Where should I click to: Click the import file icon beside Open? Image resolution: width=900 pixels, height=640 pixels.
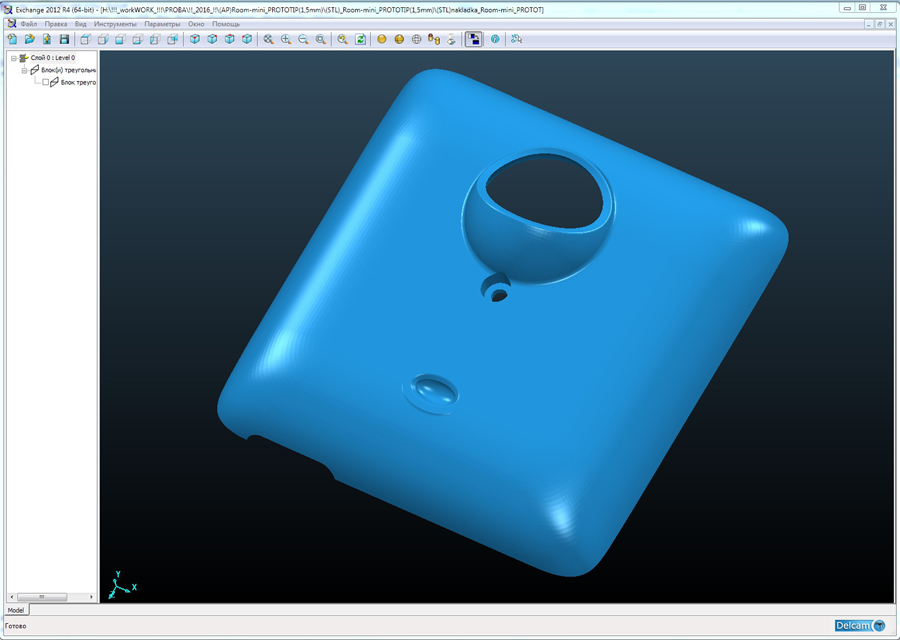[x=47, y=39]
